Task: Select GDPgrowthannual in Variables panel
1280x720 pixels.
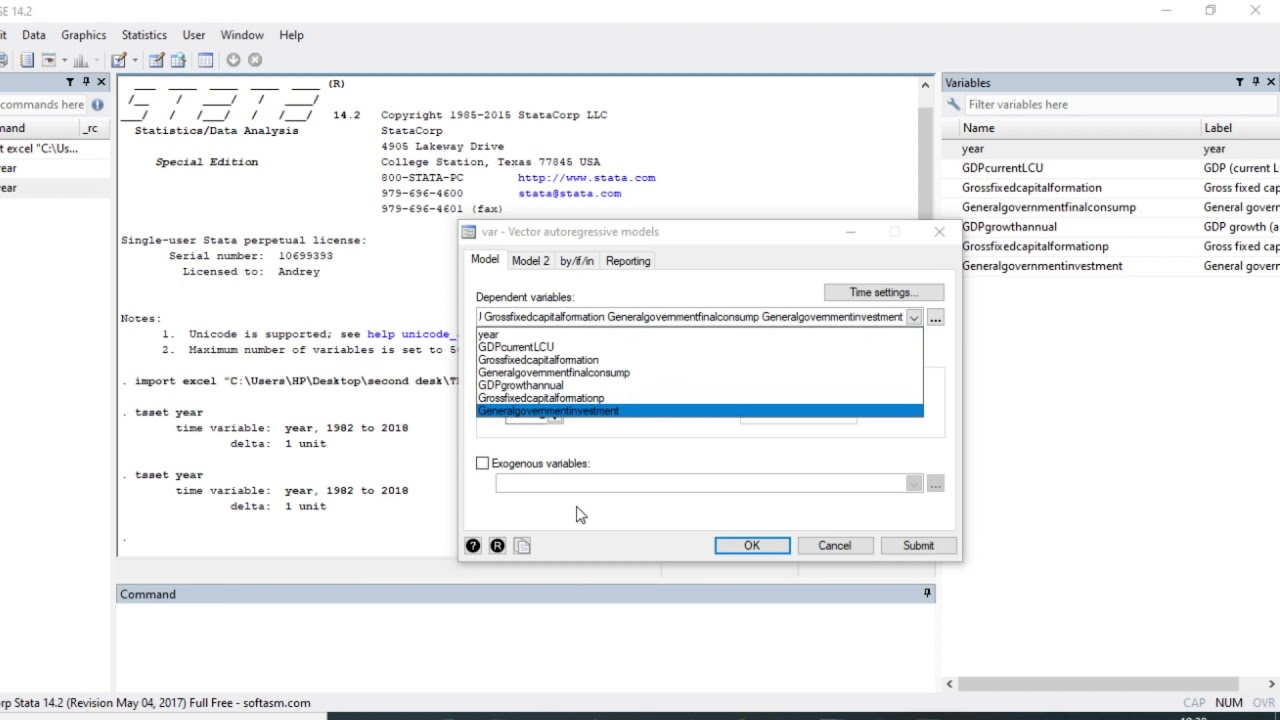Action: (x=1009, y=227)
